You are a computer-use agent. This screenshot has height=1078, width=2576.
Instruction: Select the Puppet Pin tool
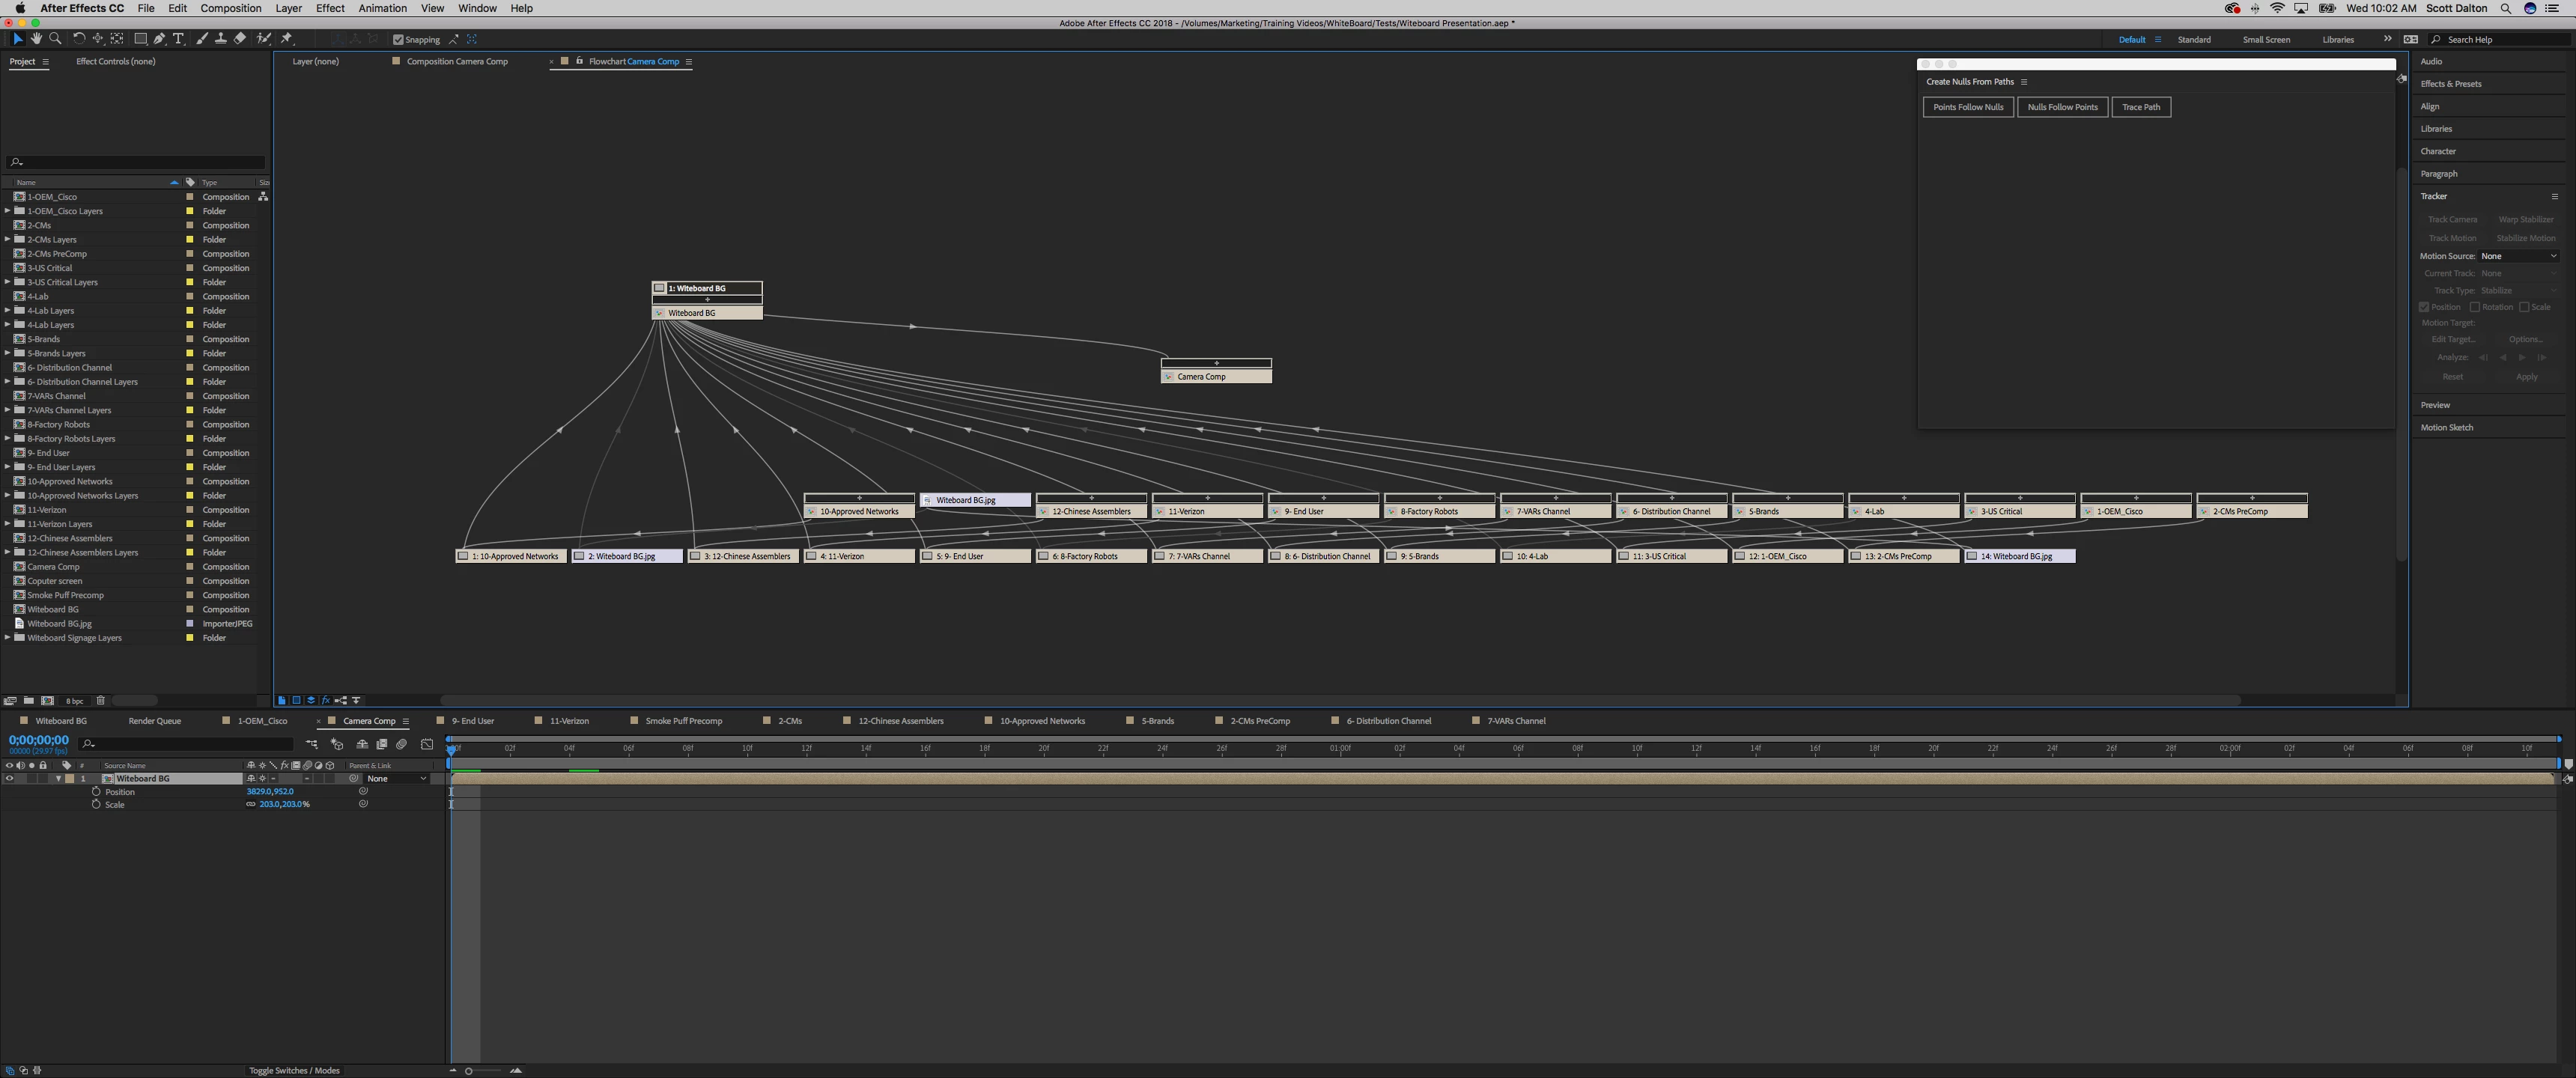click(x=287, y=39)
